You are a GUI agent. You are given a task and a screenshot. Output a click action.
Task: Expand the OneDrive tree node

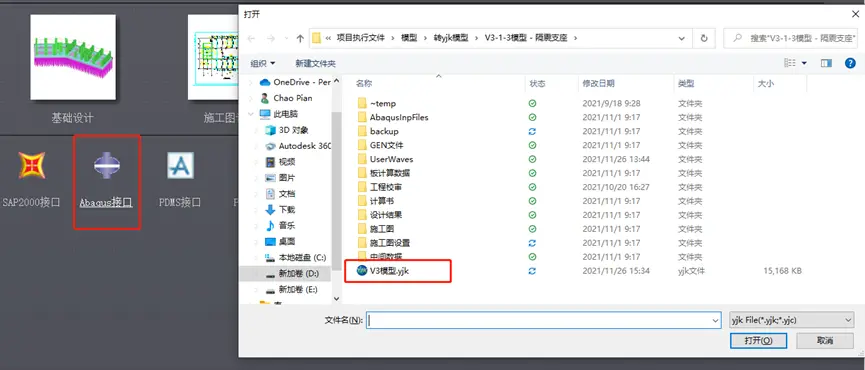point(250,82)
